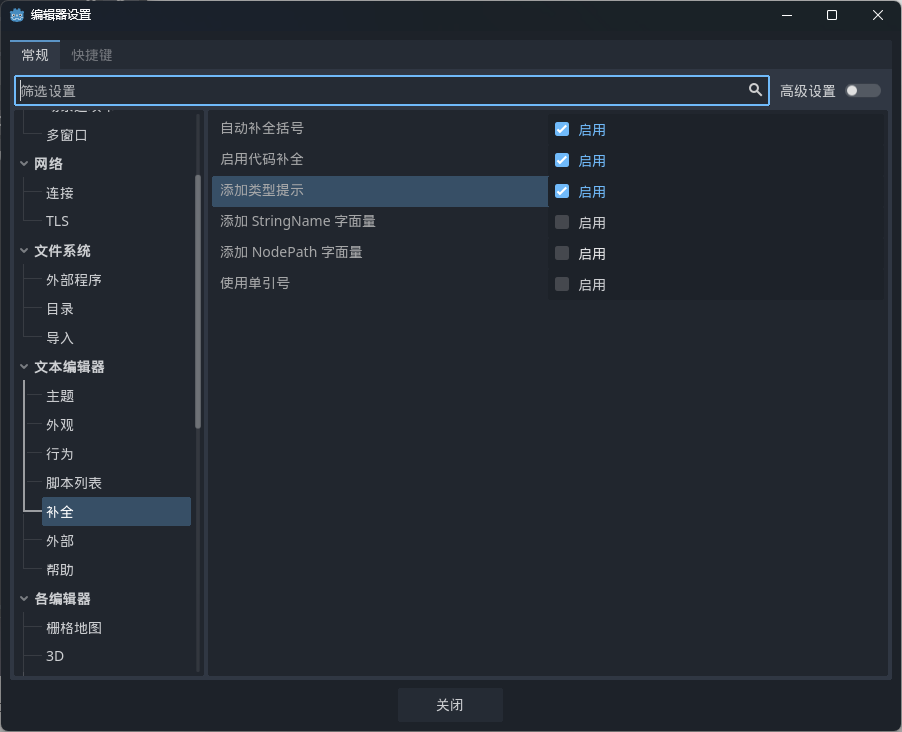Open the 栅格地图 settings category
902x732 pixels.
click(x=74, y=628)
